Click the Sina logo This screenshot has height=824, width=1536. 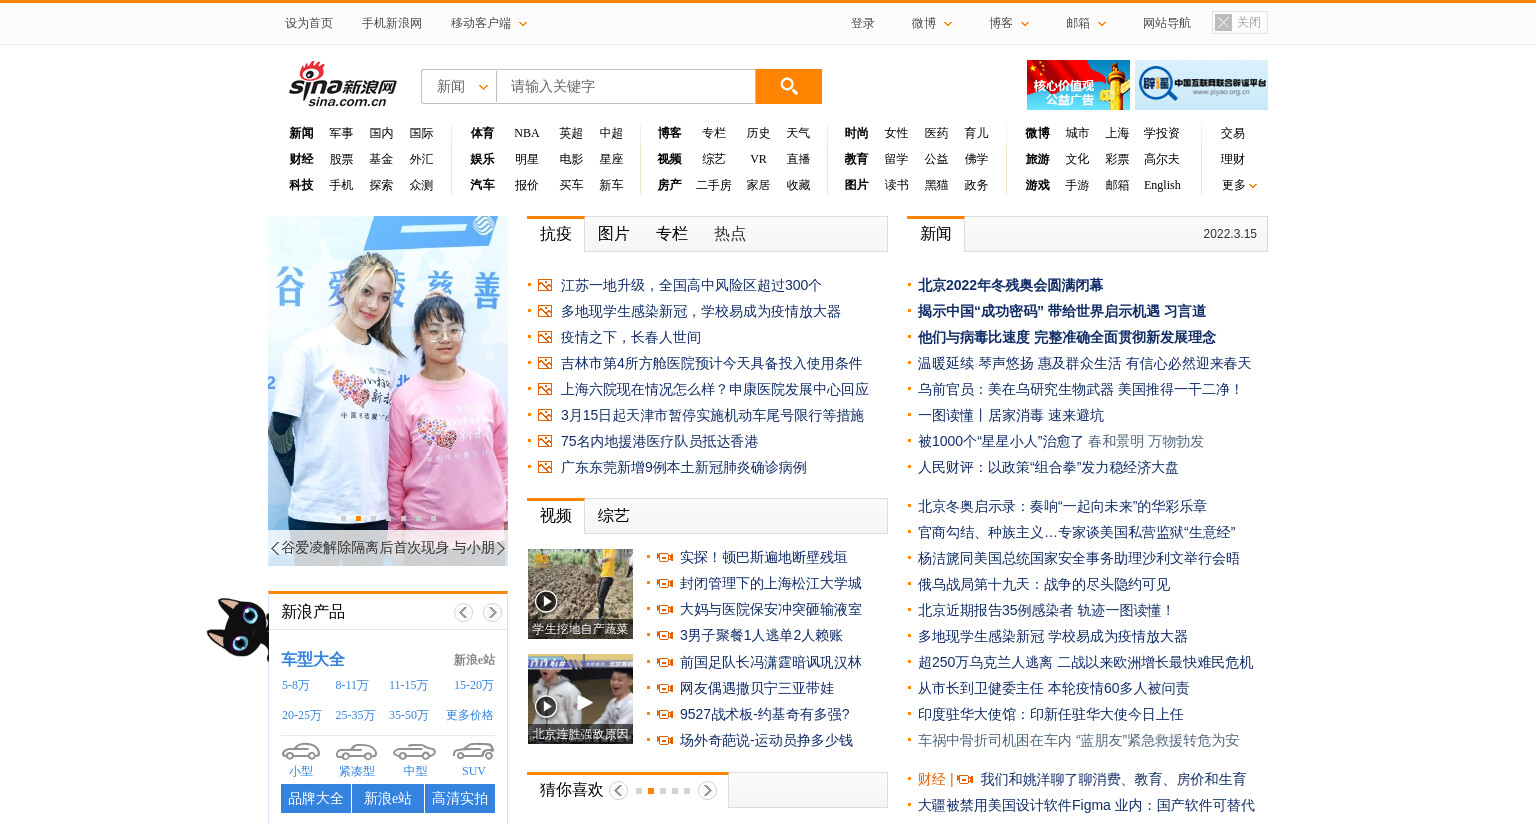pyautogui.click(x=343, y=84)
